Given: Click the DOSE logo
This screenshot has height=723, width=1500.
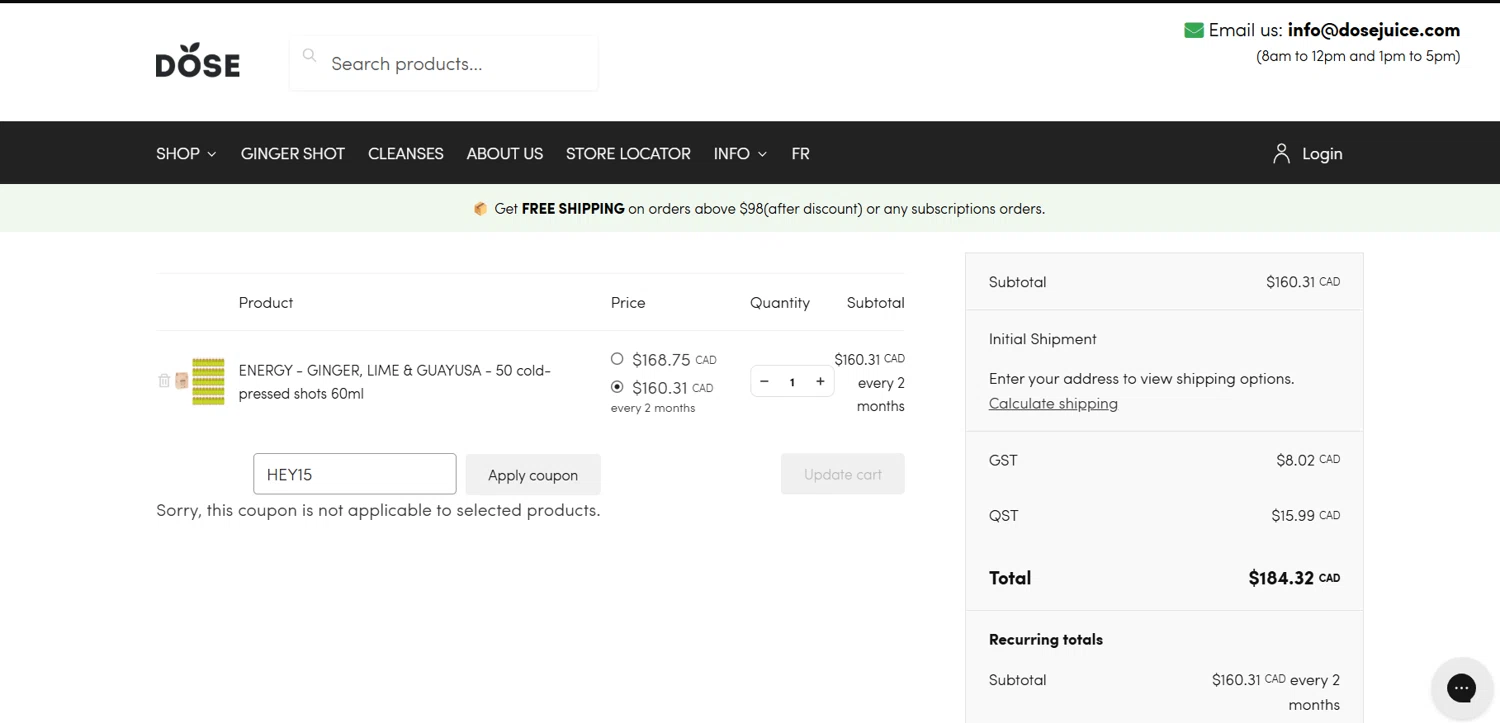Looking at the screenshot, I should (x=198, y=61).
